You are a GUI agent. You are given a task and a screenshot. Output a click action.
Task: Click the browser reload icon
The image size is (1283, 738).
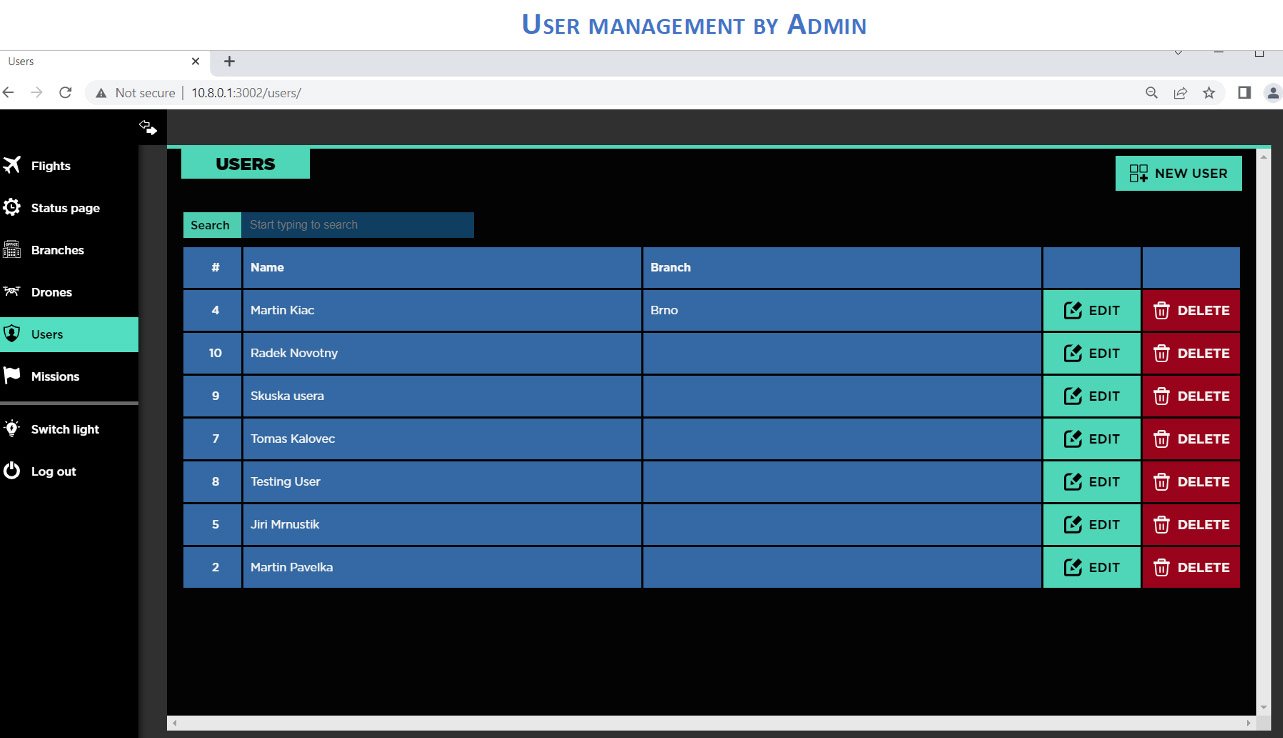pyautogui.click(x=66, y=92)
